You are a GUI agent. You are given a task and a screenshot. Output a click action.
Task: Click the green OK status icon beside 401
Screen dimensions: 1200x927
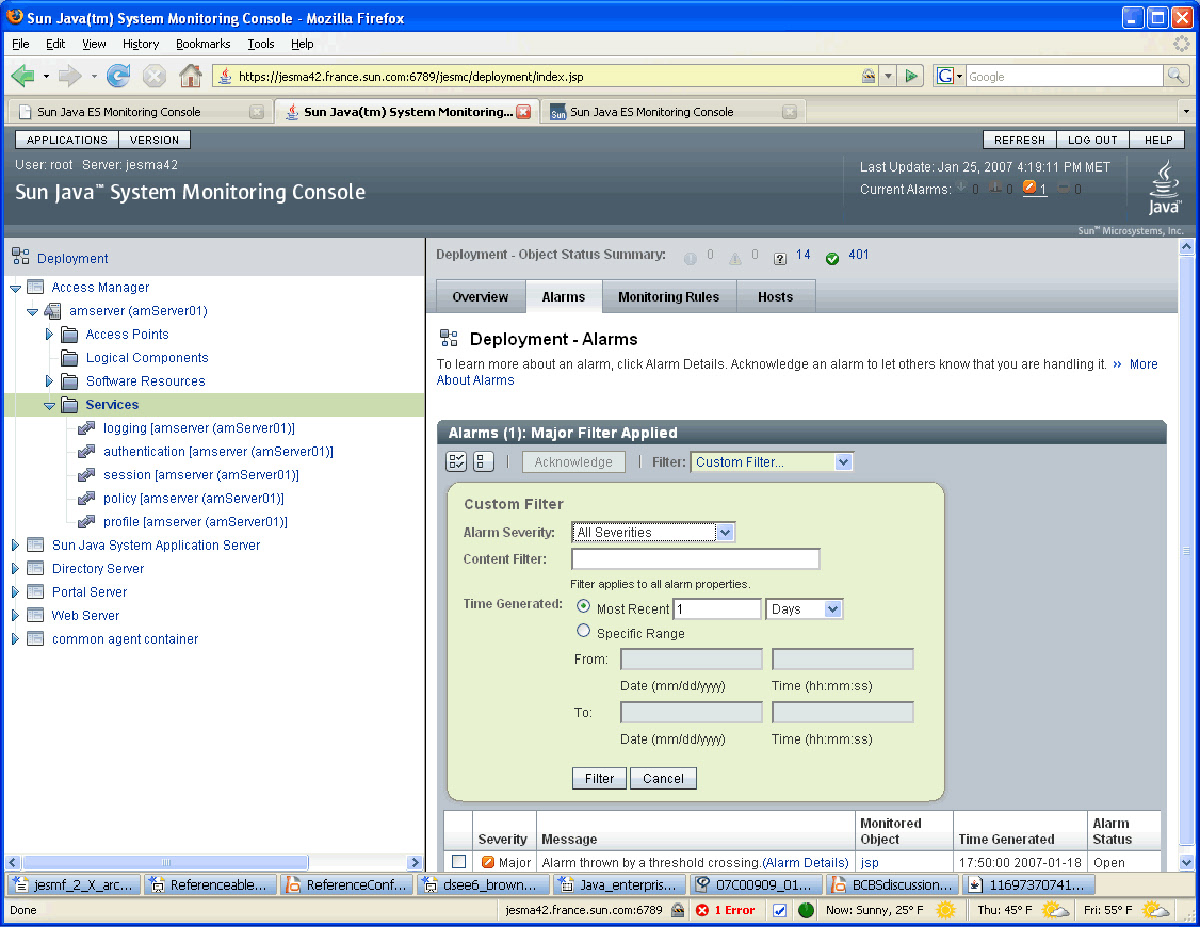(x=832, y=259)
